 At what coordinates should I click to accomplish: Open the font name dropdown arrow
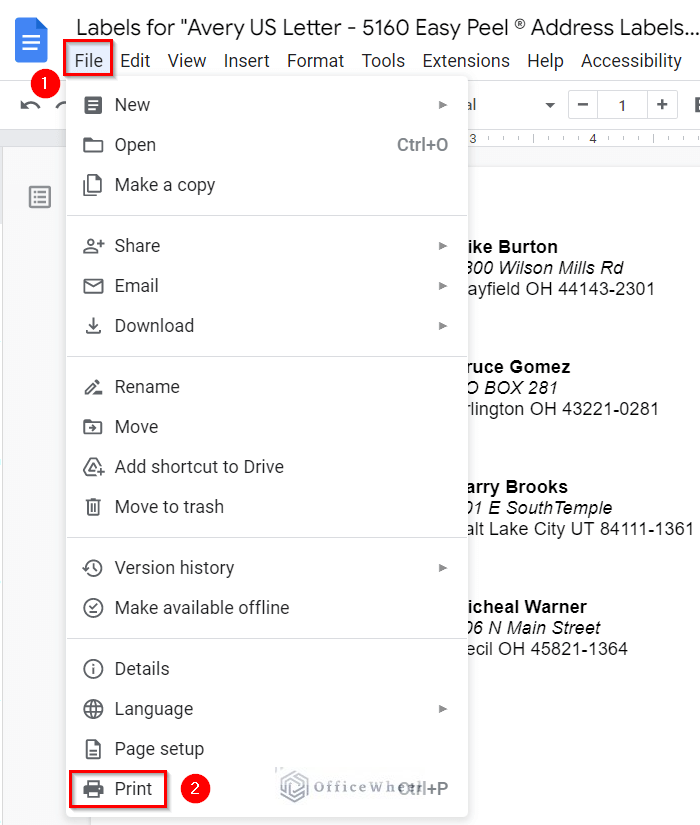coord(549,105)
